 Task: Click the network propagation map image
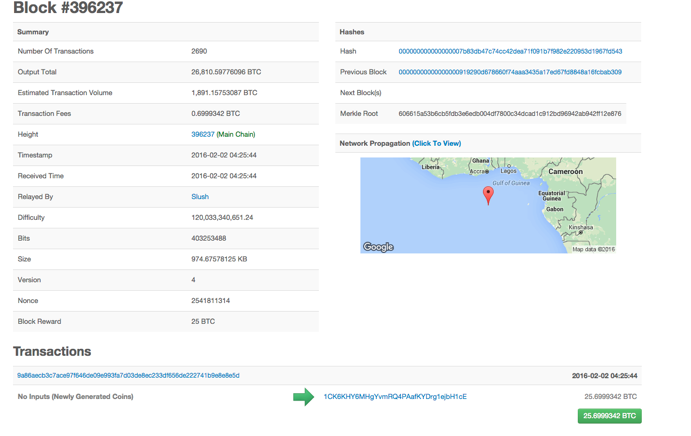coord(488,205)
